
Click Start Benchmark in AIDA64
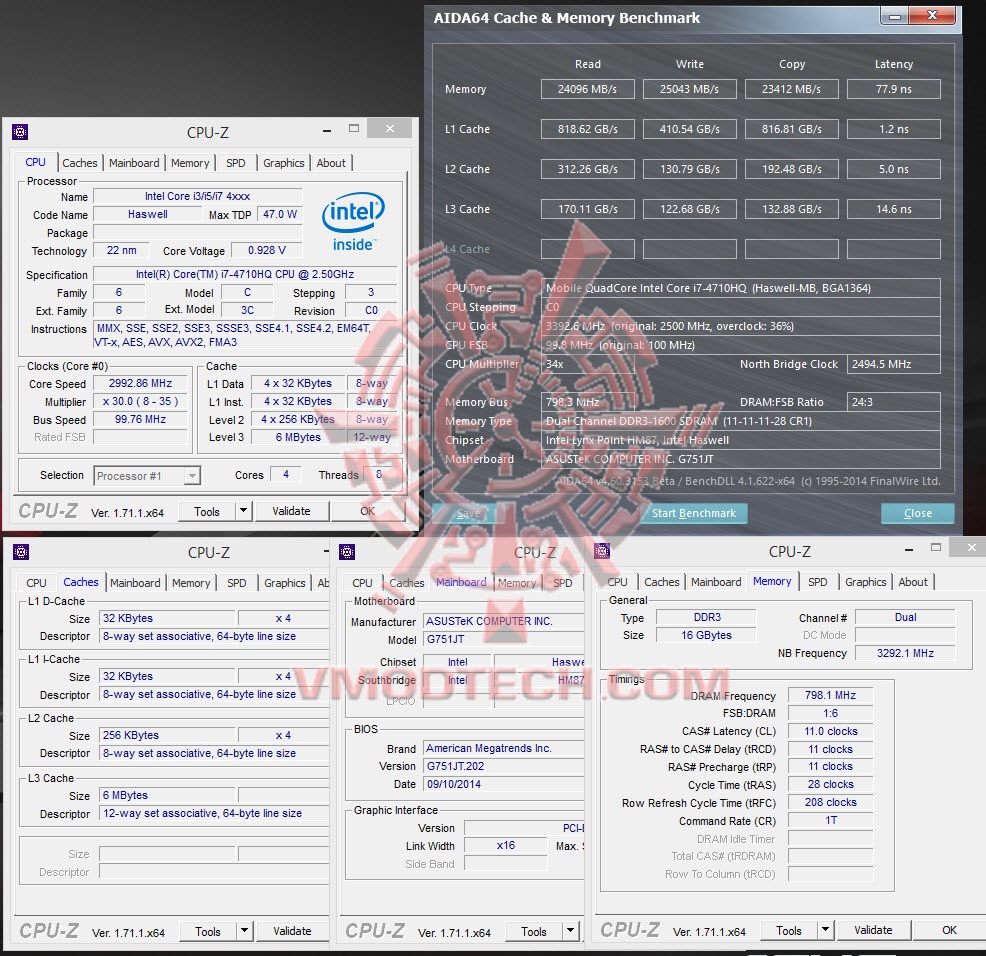pos(694,513)
